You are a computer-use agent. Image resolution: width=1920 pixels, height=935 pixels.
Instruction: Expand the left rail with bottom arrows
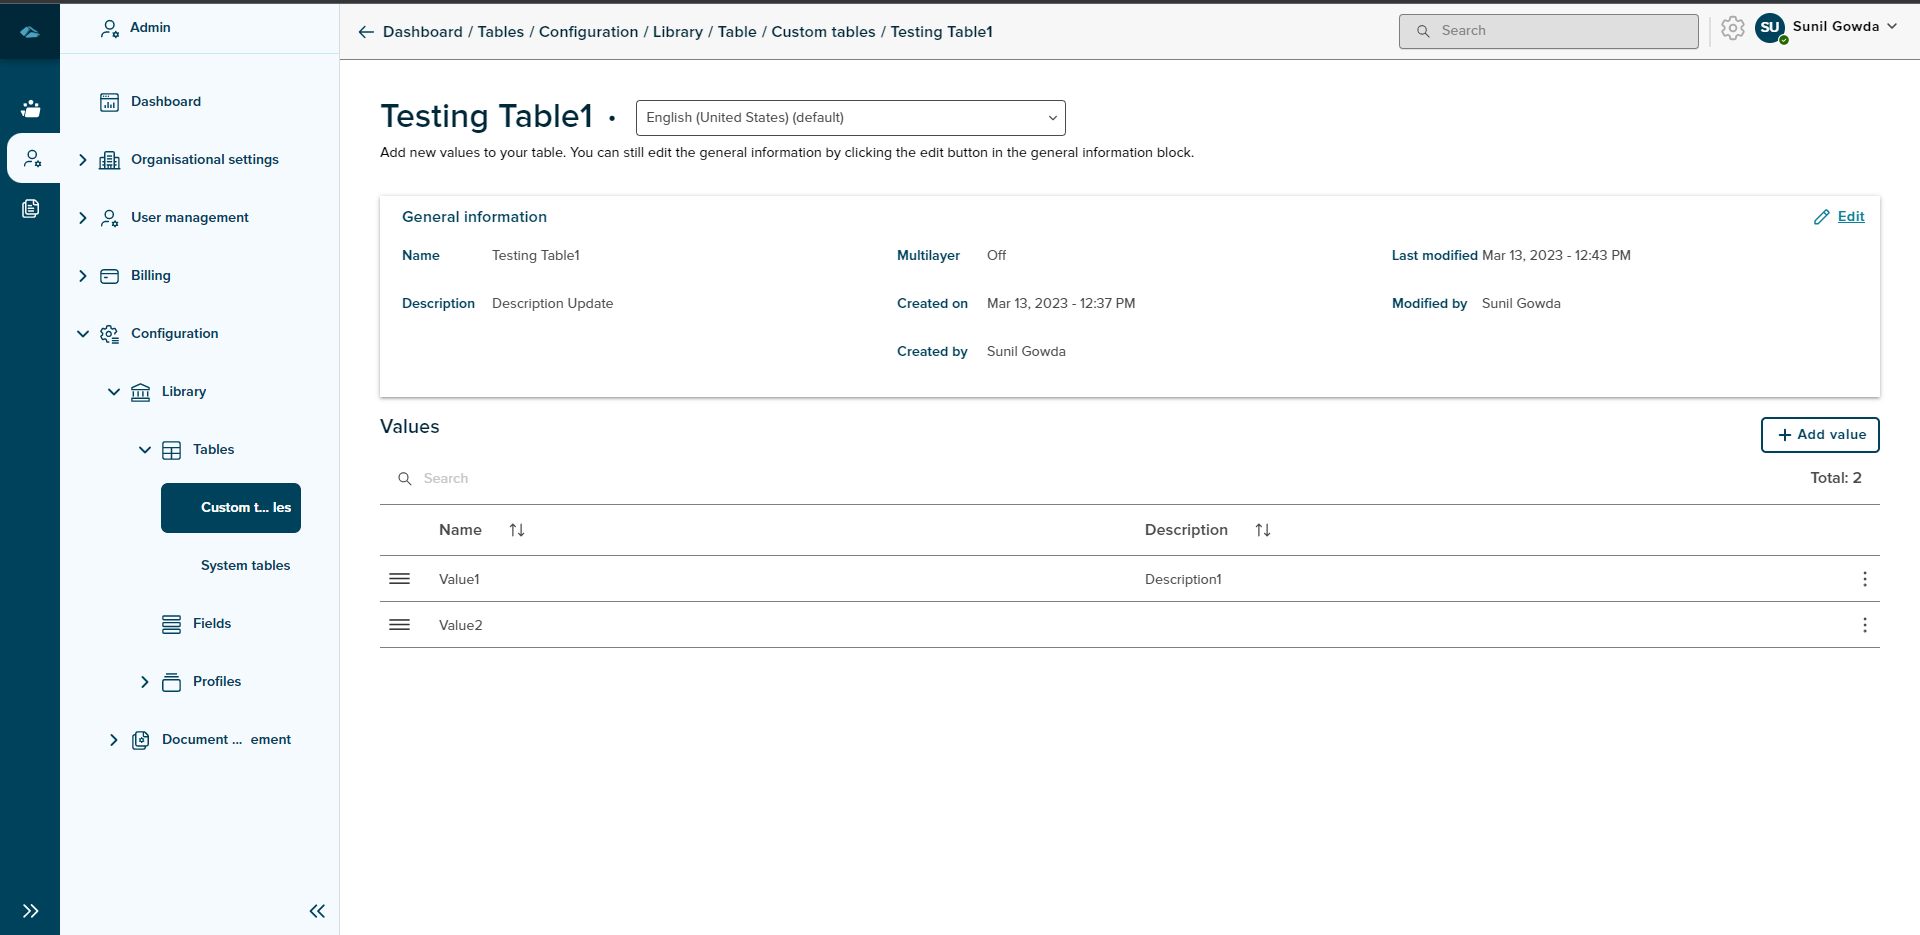(x=30, y=911)
